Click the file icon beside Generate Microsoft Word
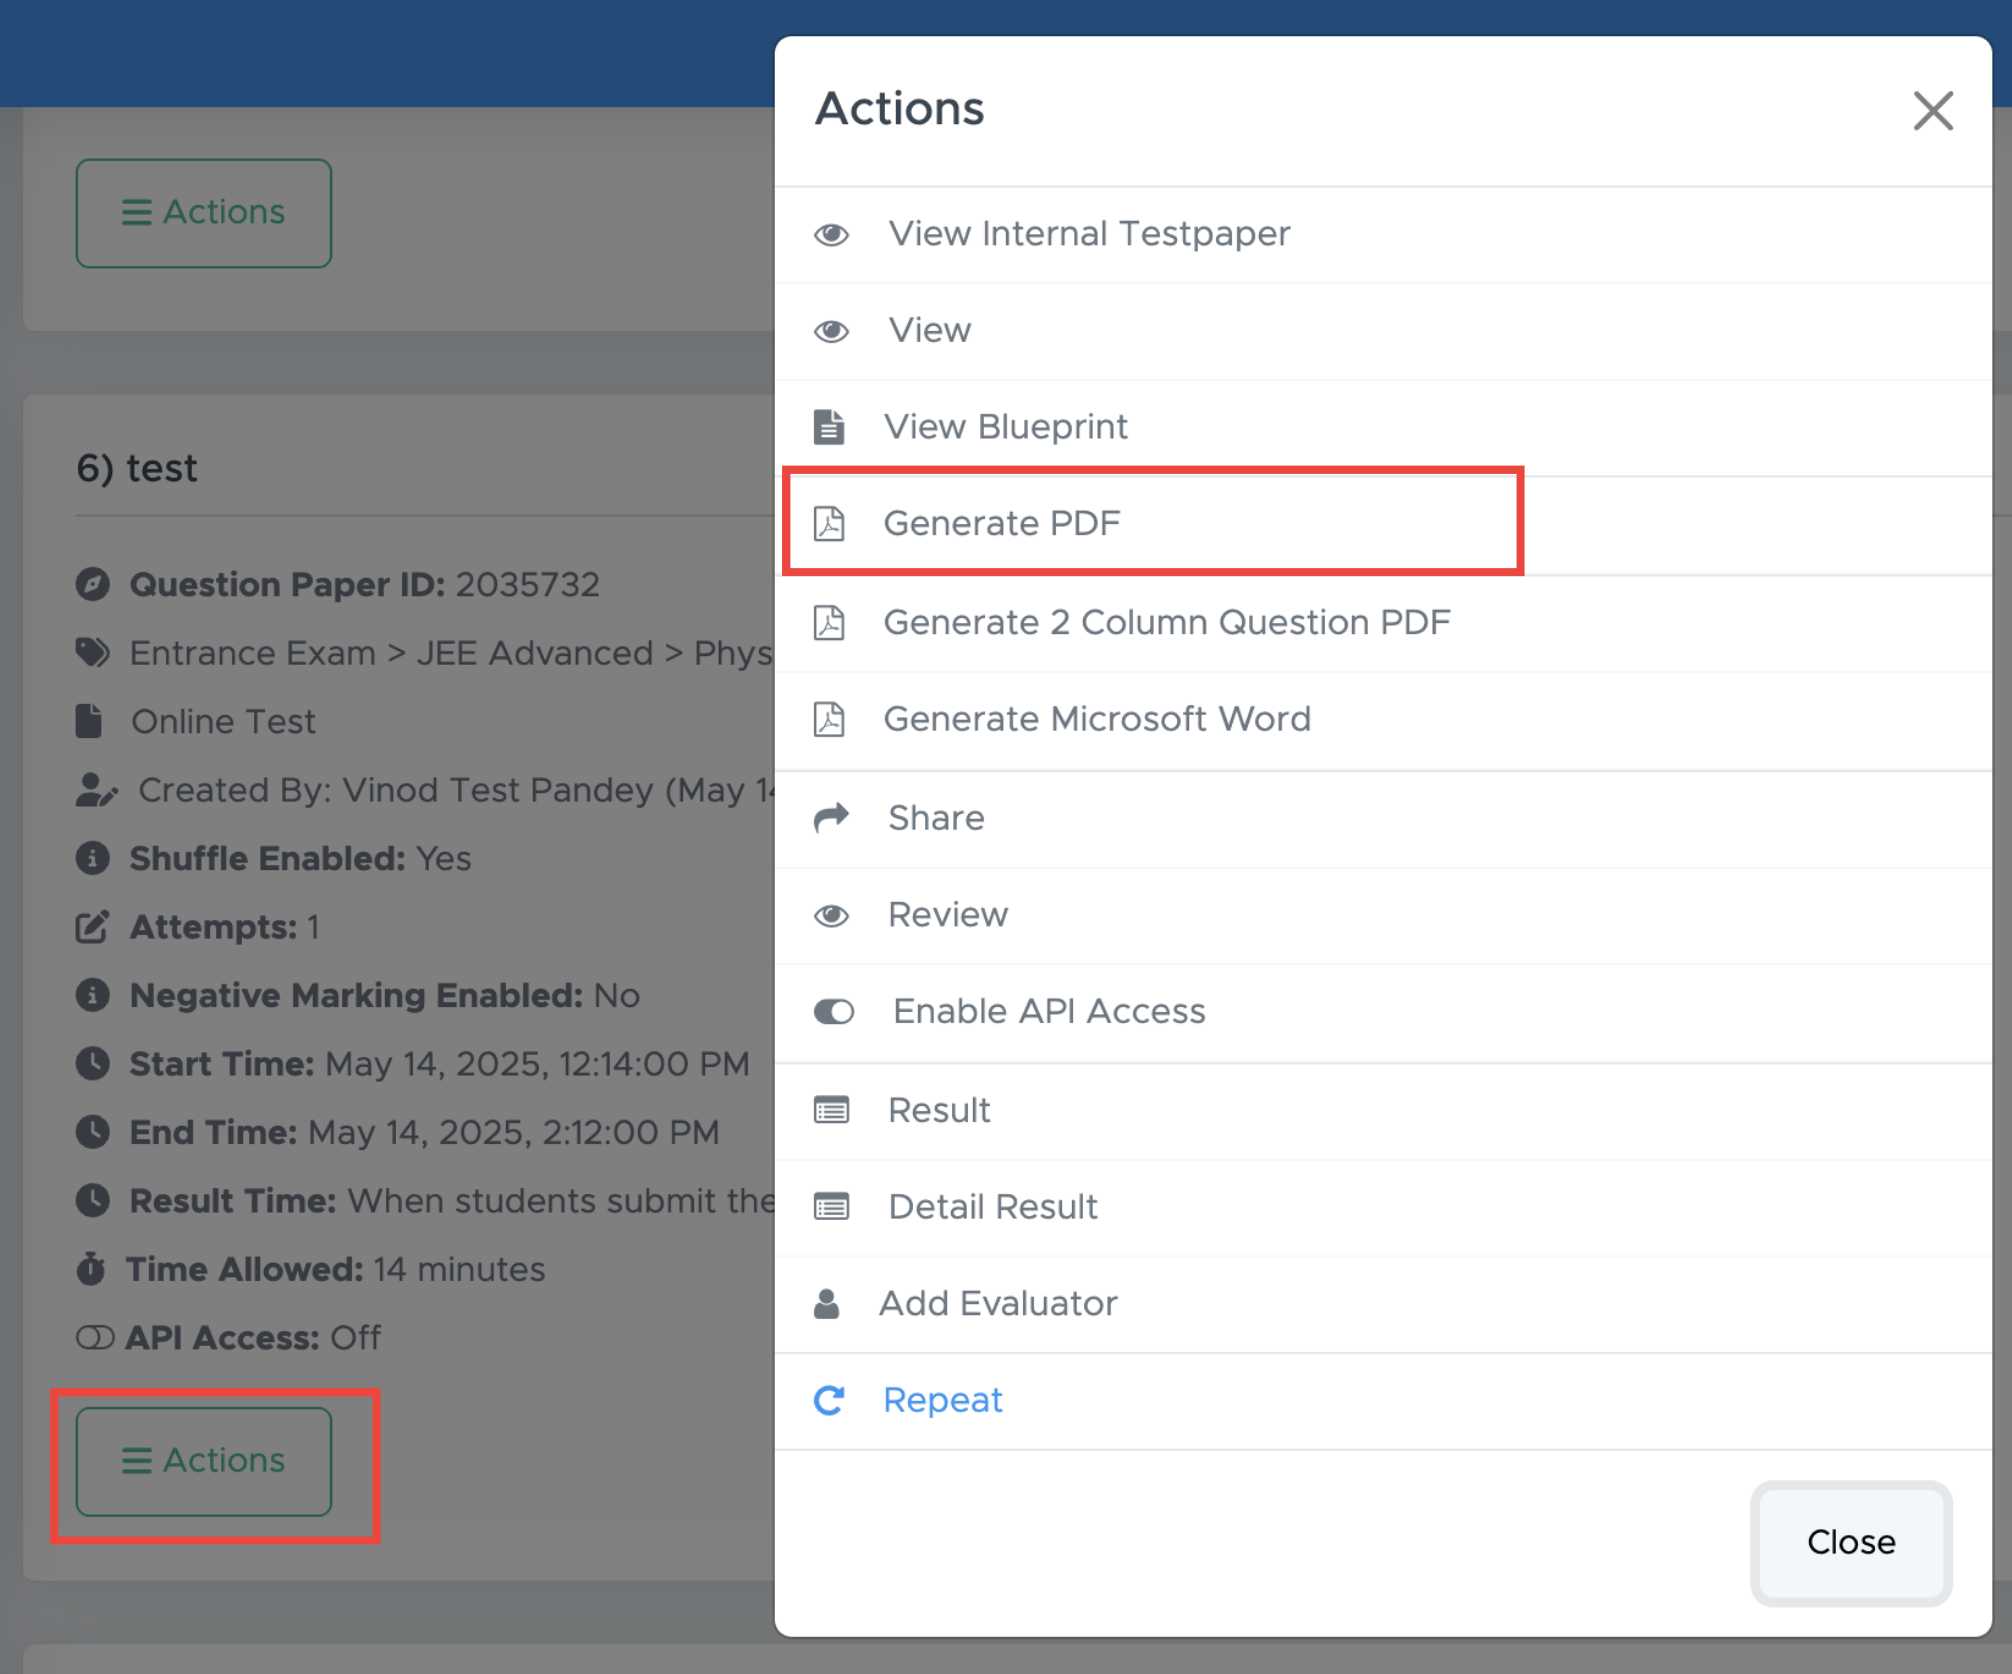 tap(829, 719)
